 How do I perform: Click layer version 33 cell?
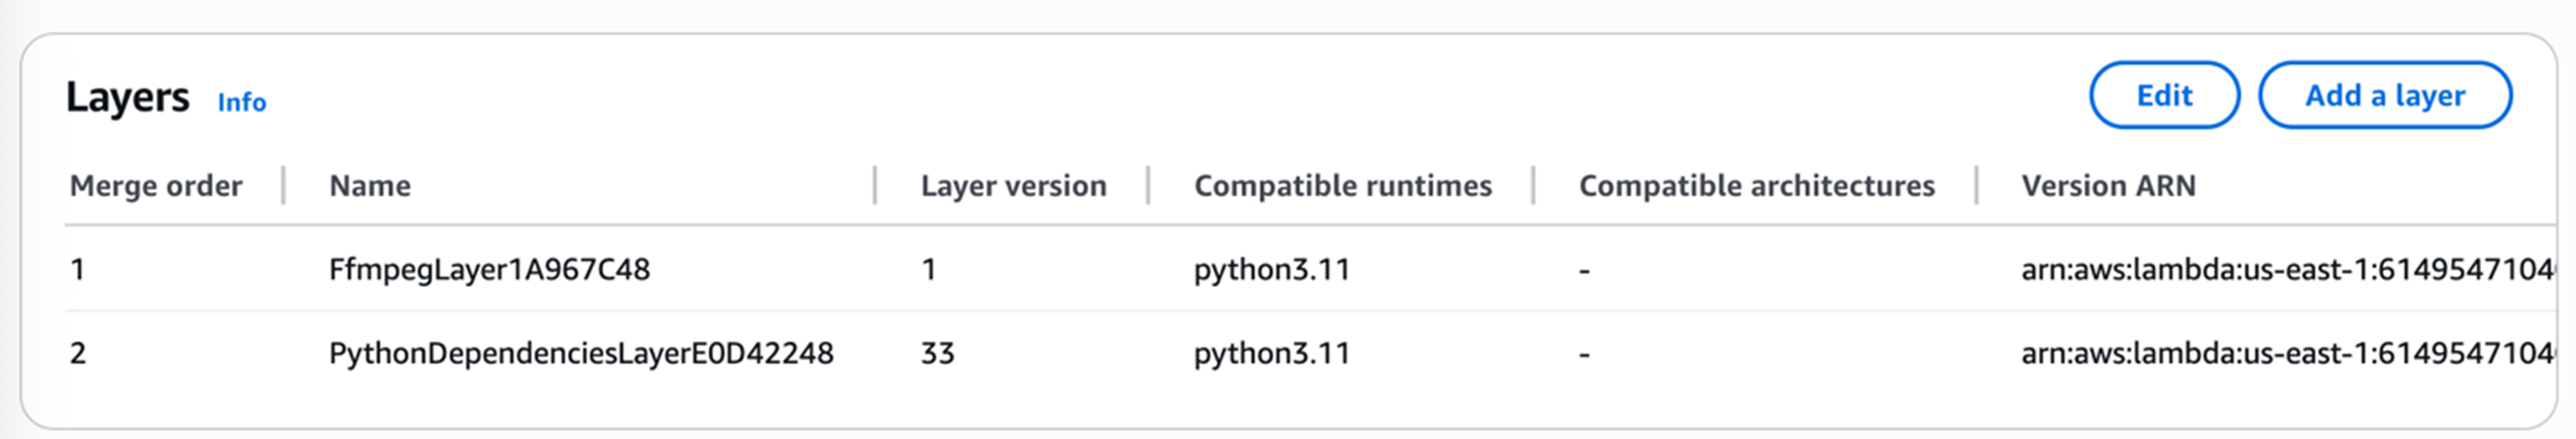(937, 354)
